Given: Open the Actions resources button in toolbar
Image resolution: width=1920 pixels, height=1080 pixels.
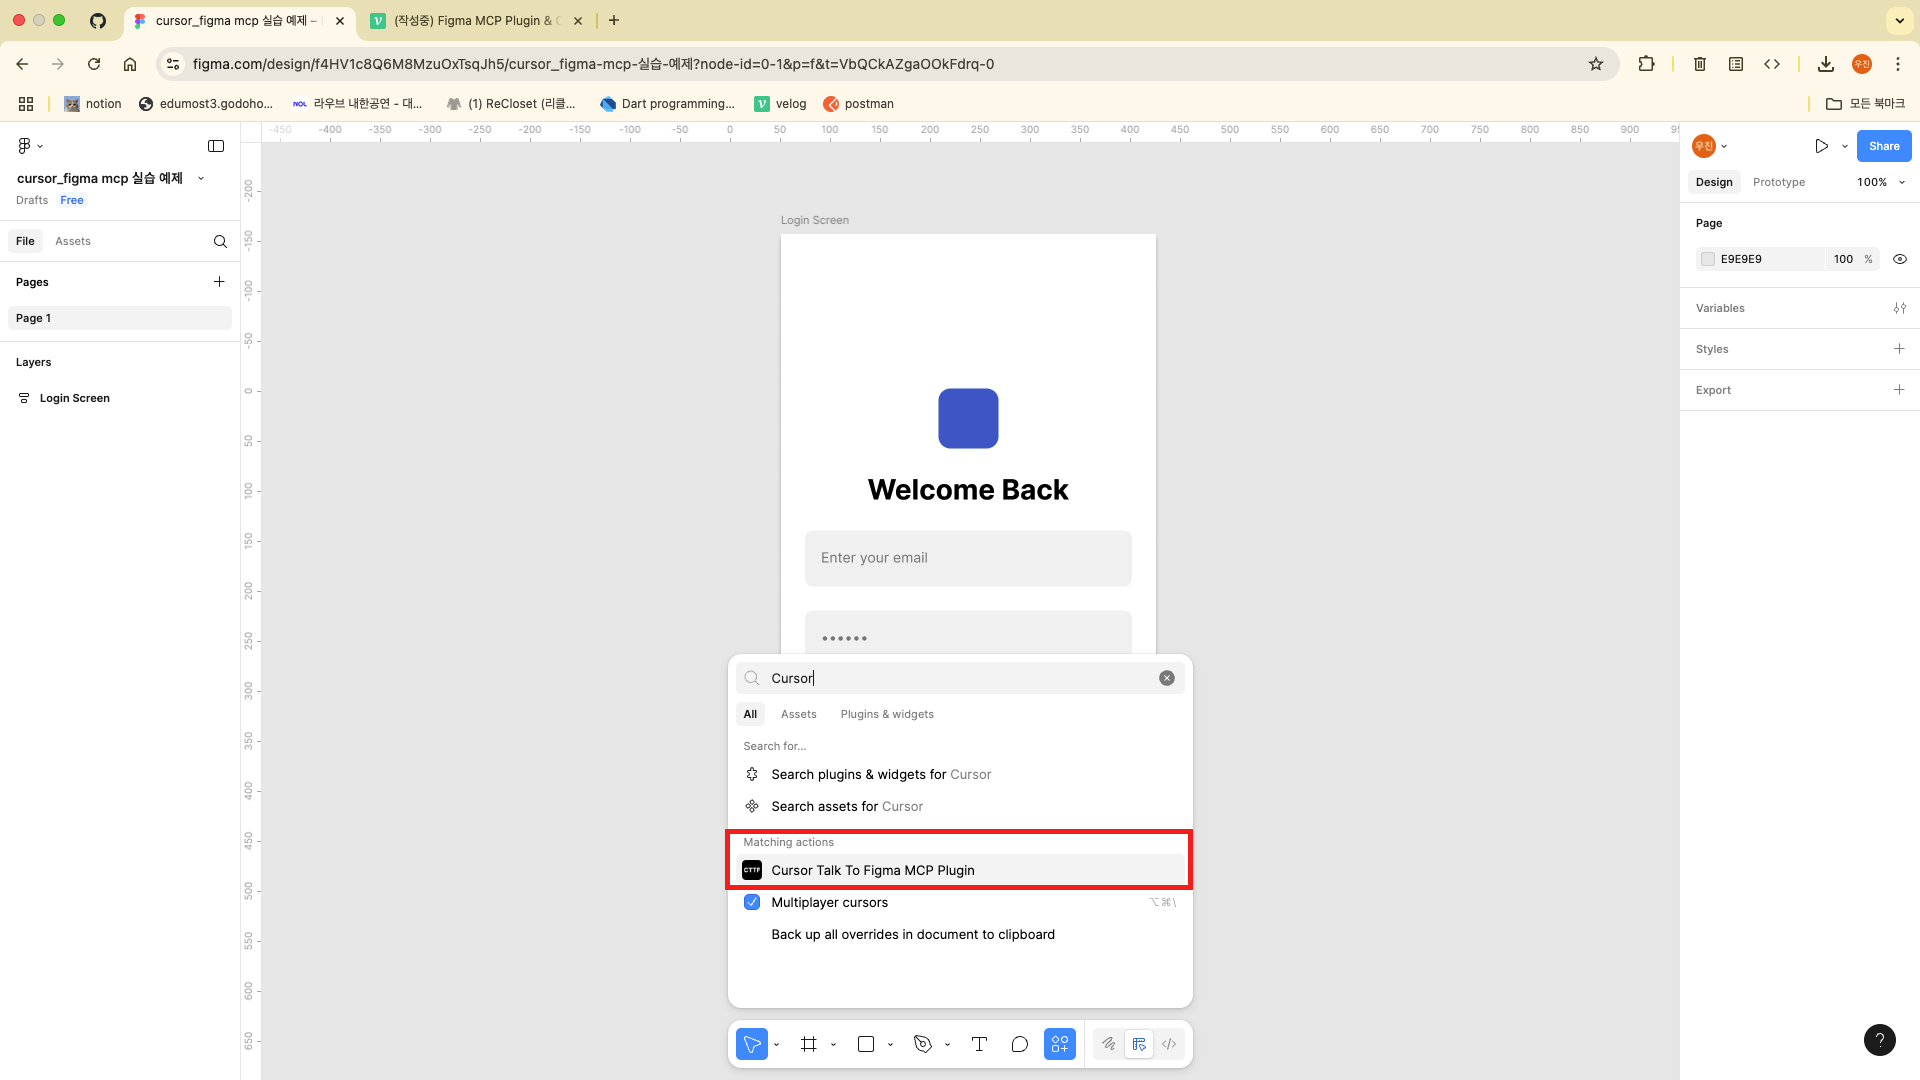Looking at the screenshot, I should [1059, 1044].
